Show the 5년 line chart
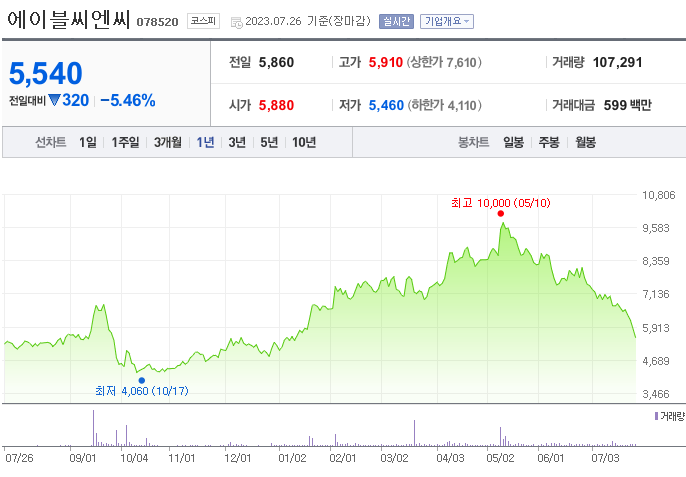 269,142
